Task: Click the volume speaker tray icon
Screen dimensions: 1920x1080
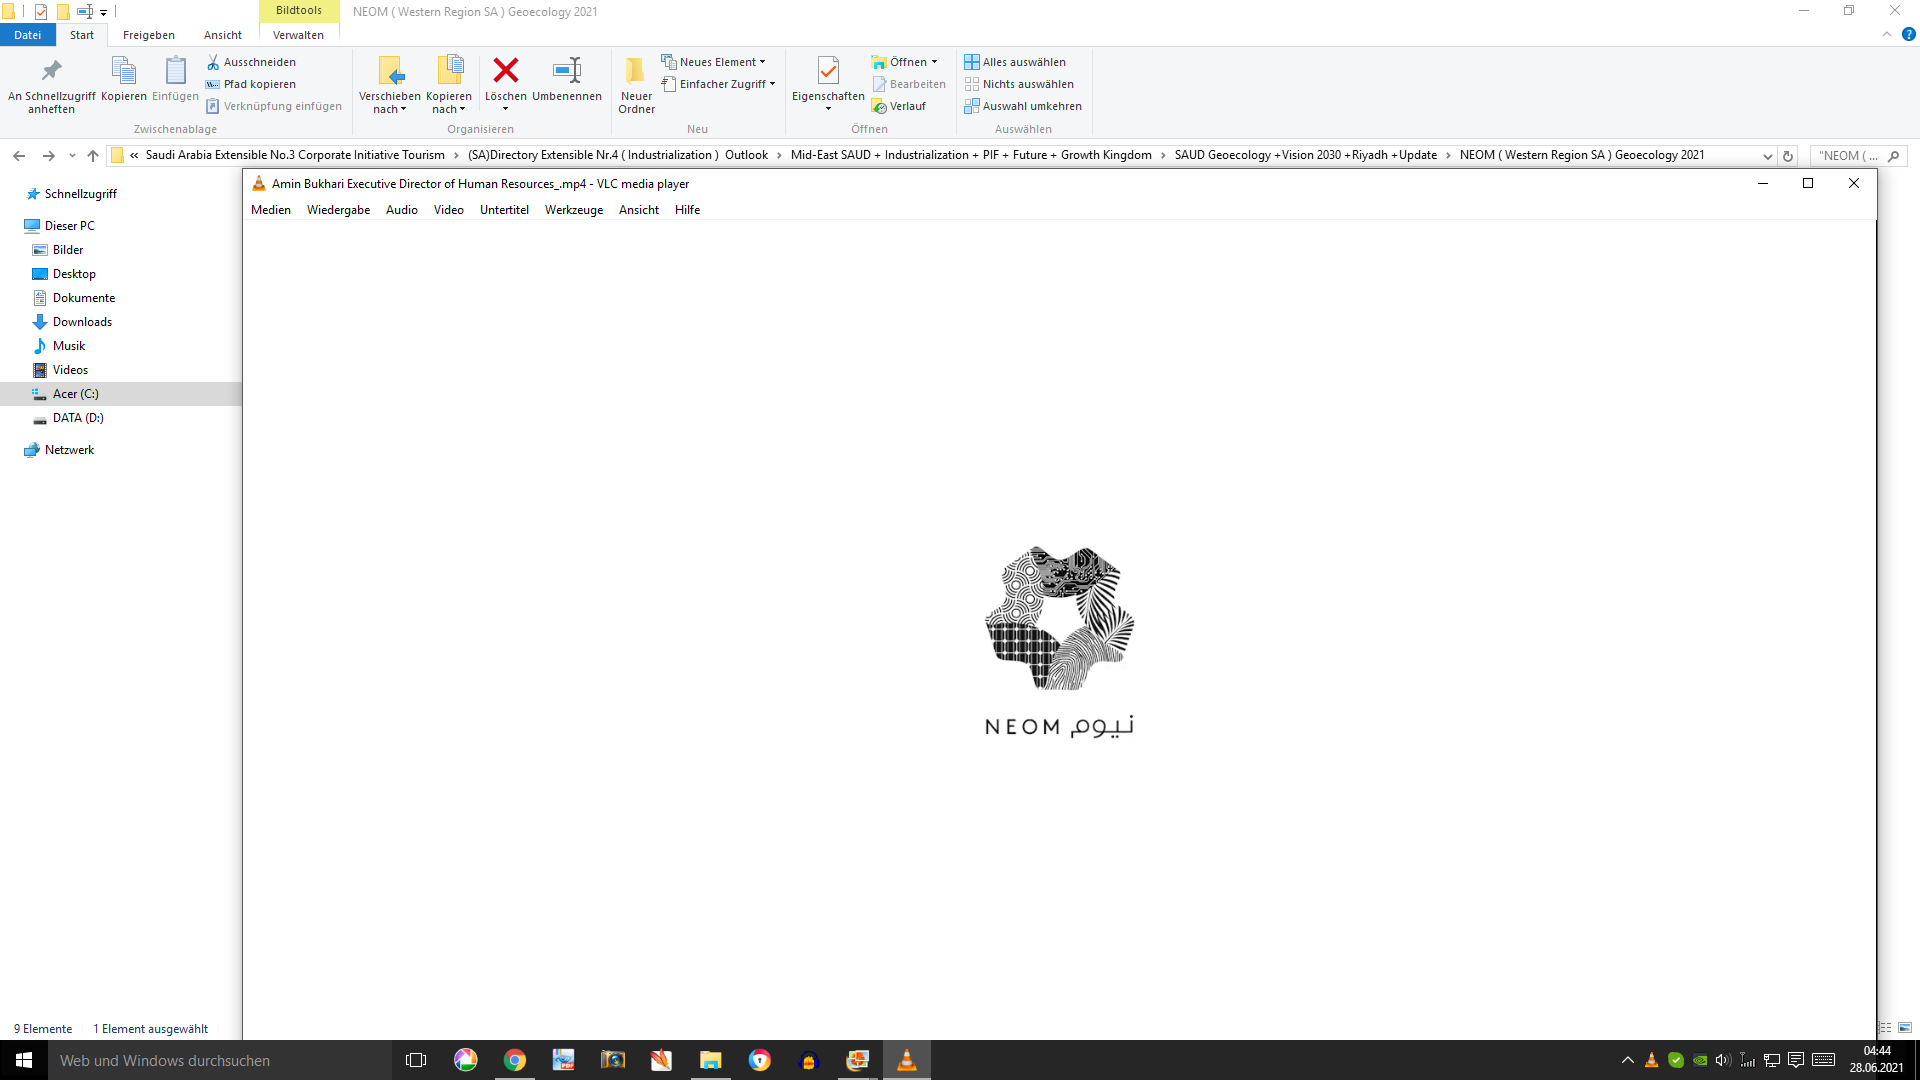Action: (x=1723, y=1060)
